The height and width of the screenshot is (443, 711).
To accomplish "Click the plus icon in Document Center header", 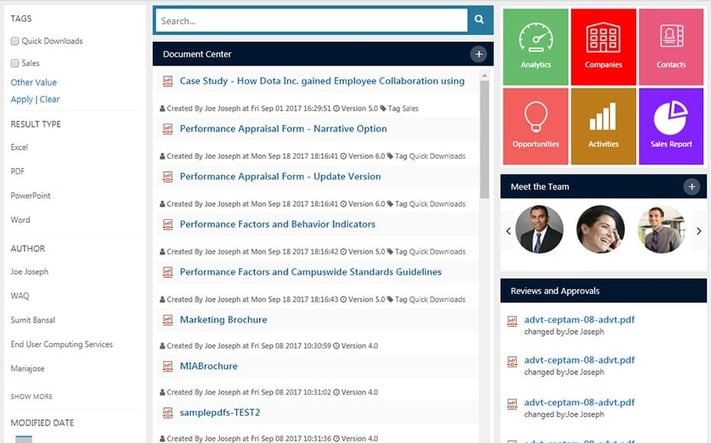I will (x=478, y=54).
